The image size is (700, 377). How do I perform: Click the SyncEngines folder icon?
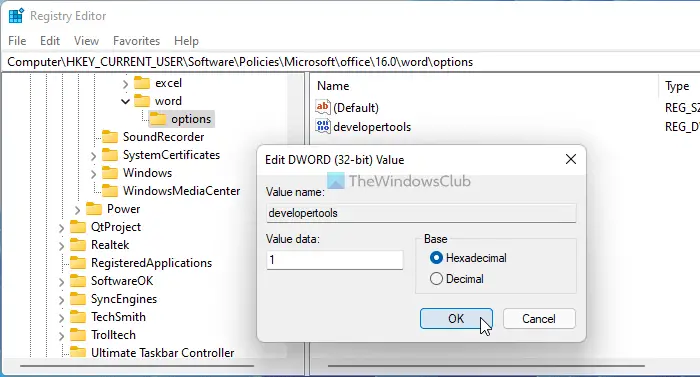click(78, 299)
